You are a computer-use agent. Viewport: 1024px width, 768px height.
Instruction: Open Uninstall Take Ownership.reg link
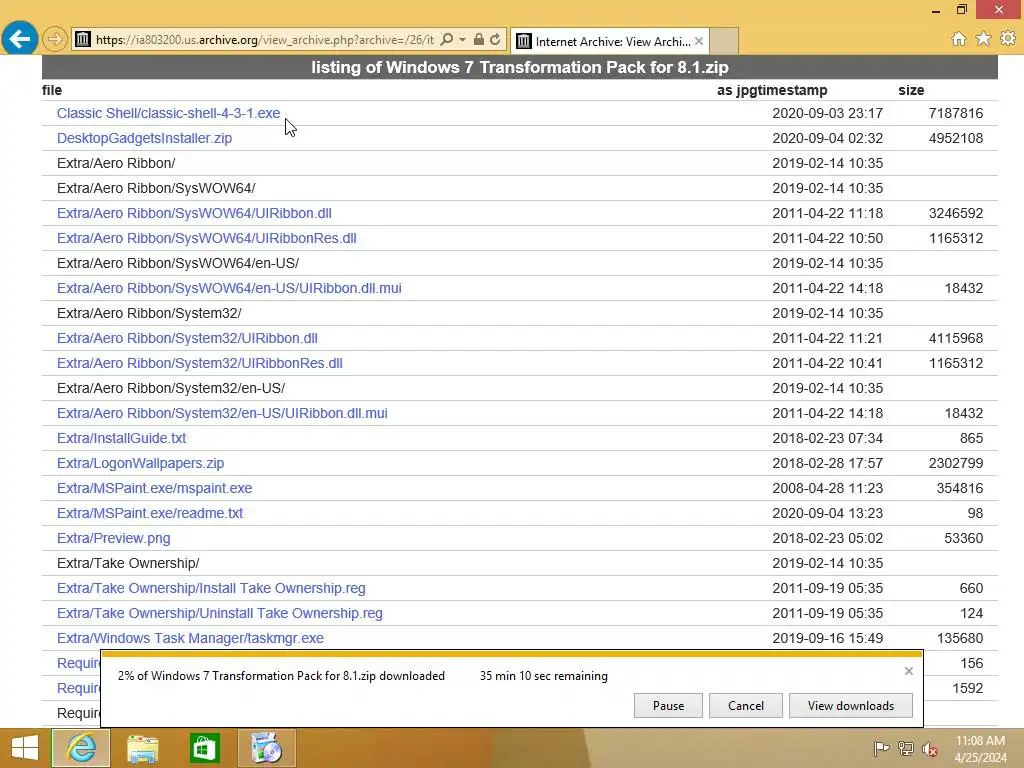tap(219, 613)
